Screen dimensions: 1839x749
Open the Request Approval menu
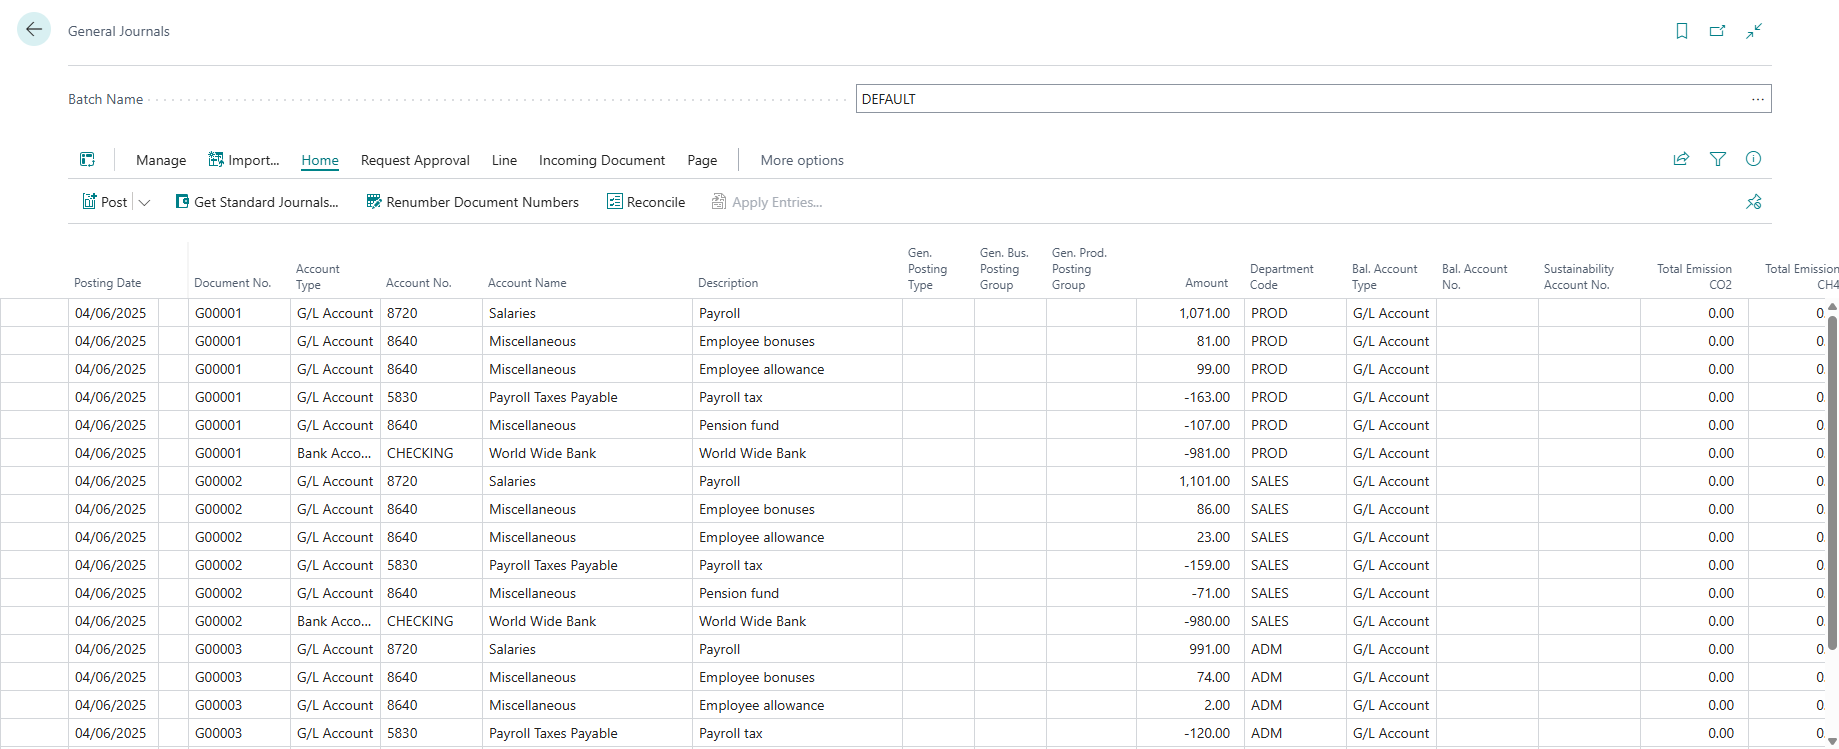click(415, 160)
